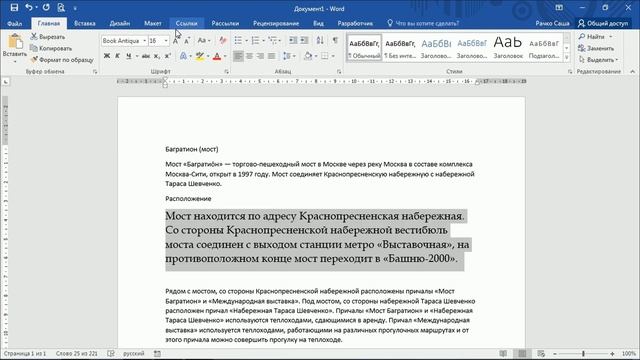Viewport: 640px width, 360px height.
Task: Open Общий доступ sharing
Action: [603, 23]
